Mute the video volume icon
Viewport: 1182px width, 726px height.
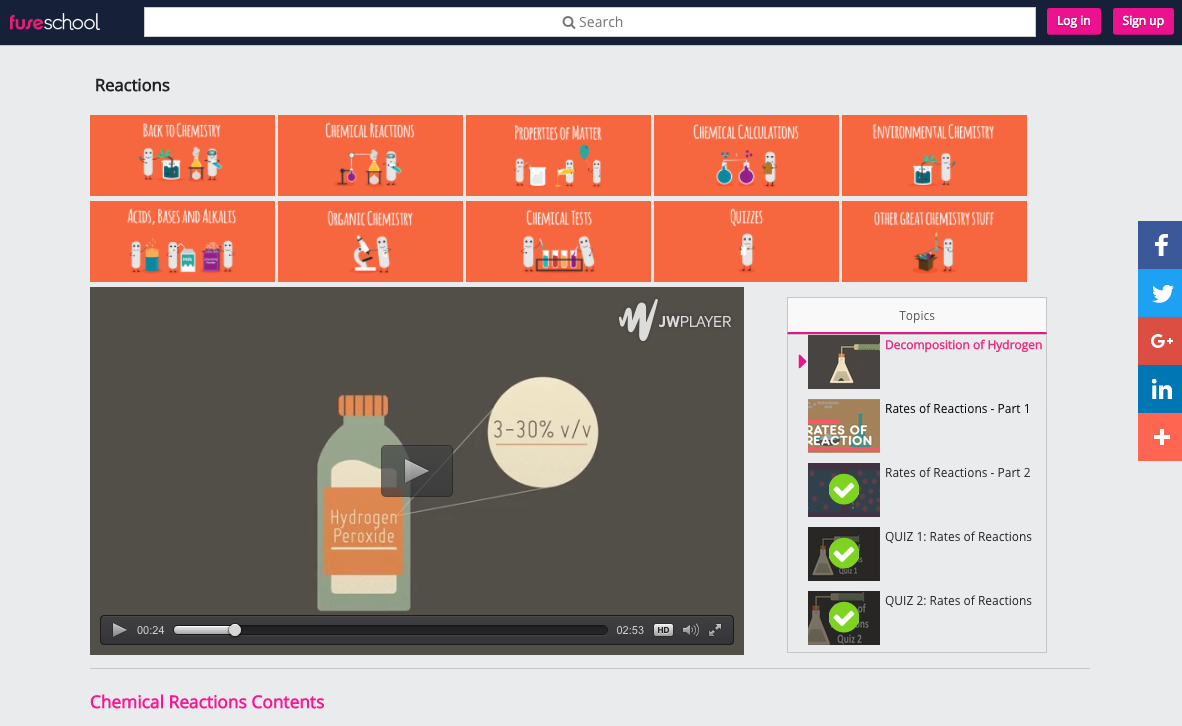point(690,630)
